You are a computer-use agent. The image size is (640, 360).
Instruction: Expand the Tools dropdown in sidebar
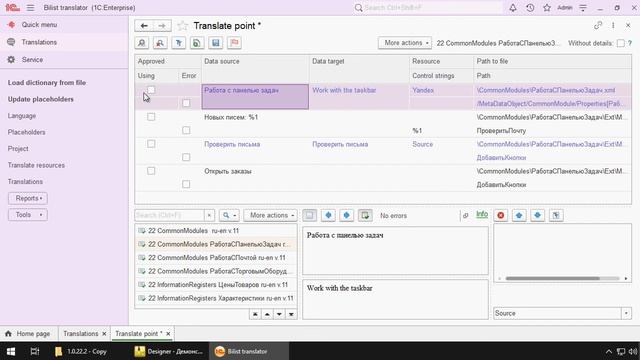point(28,215)
